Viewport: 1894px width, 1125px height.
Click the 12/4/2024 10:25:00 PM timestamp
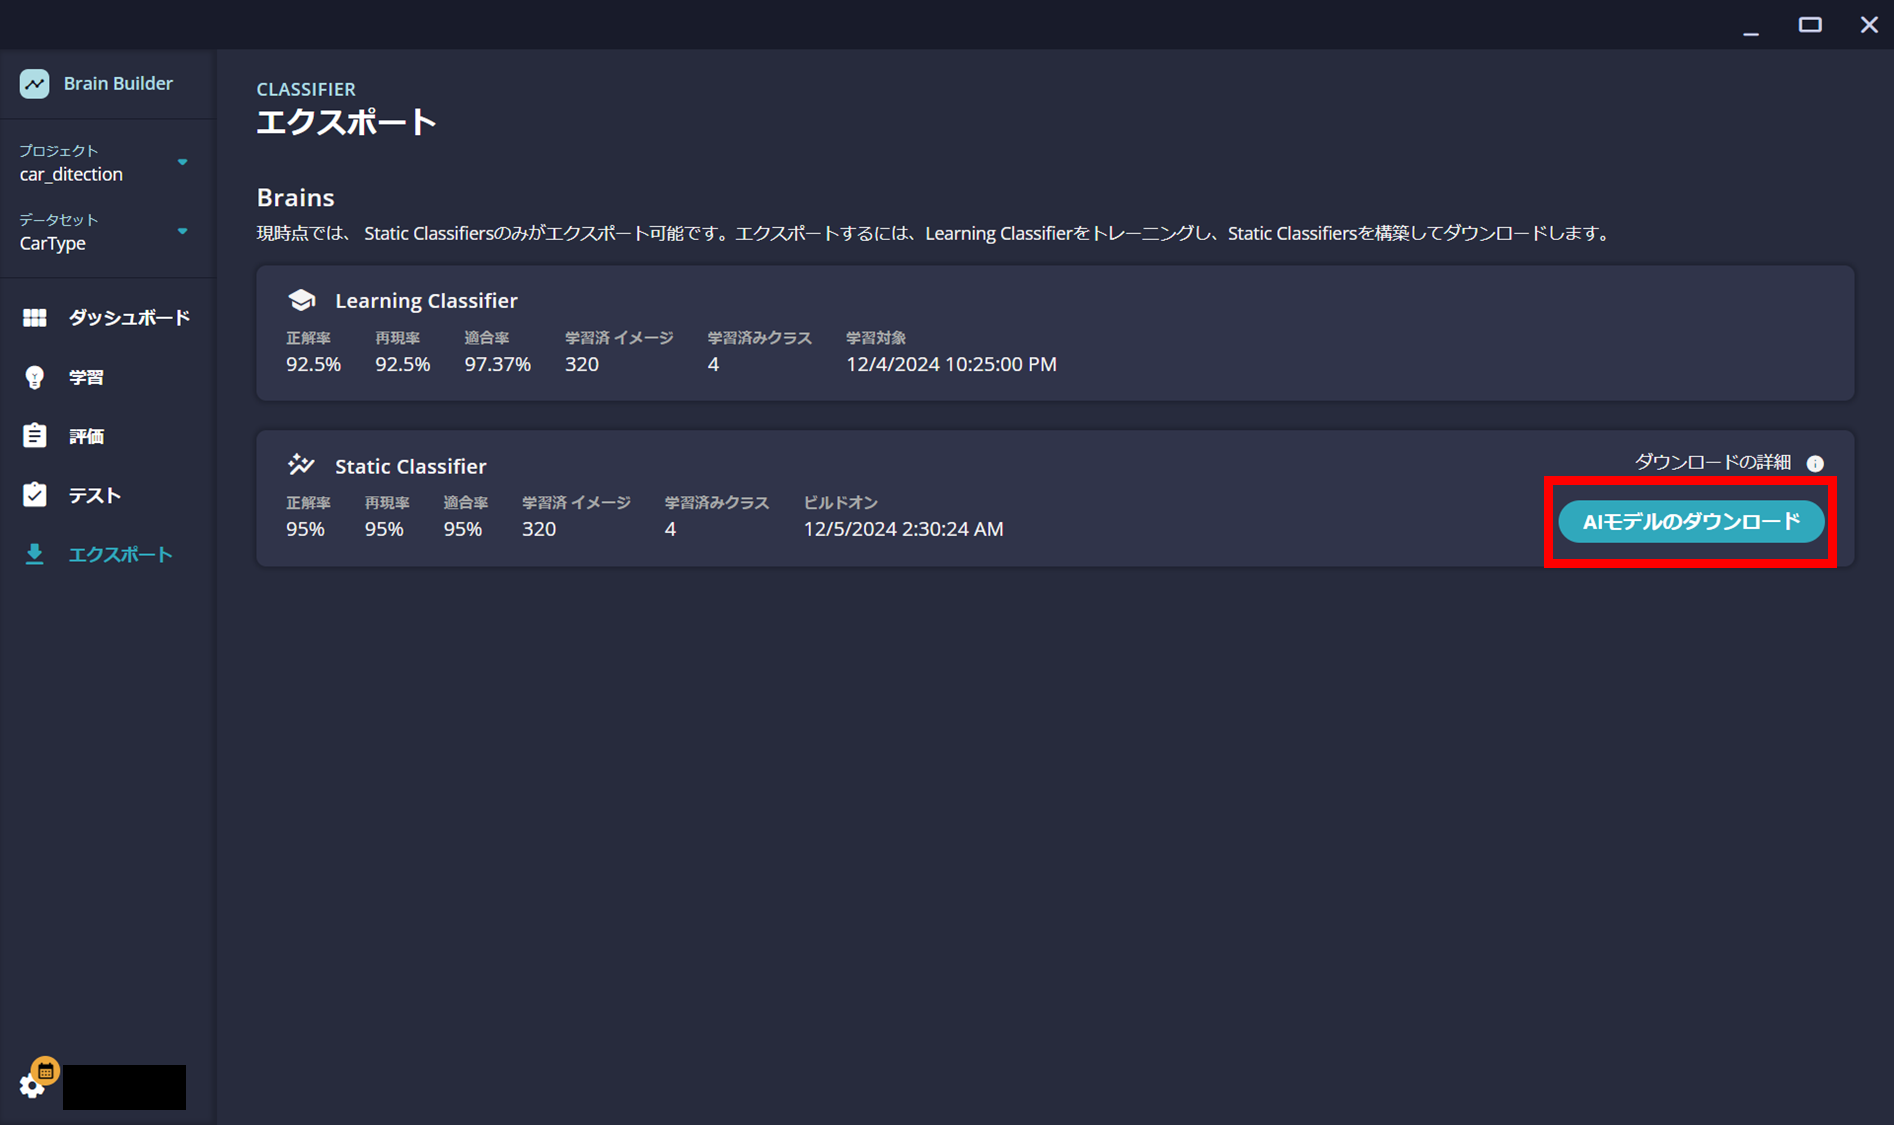tap(951, 364)
